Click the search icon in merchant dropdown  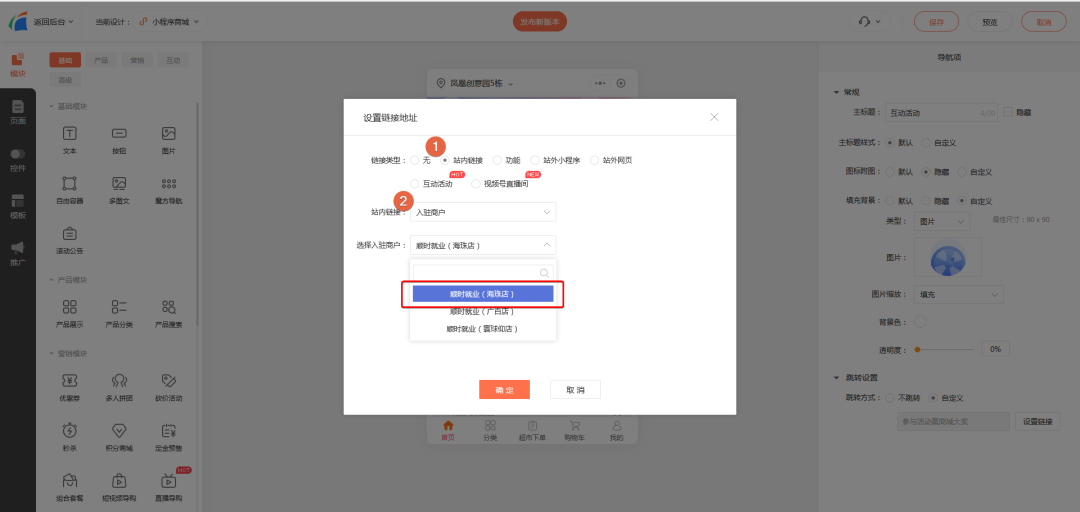coord(544,273)
